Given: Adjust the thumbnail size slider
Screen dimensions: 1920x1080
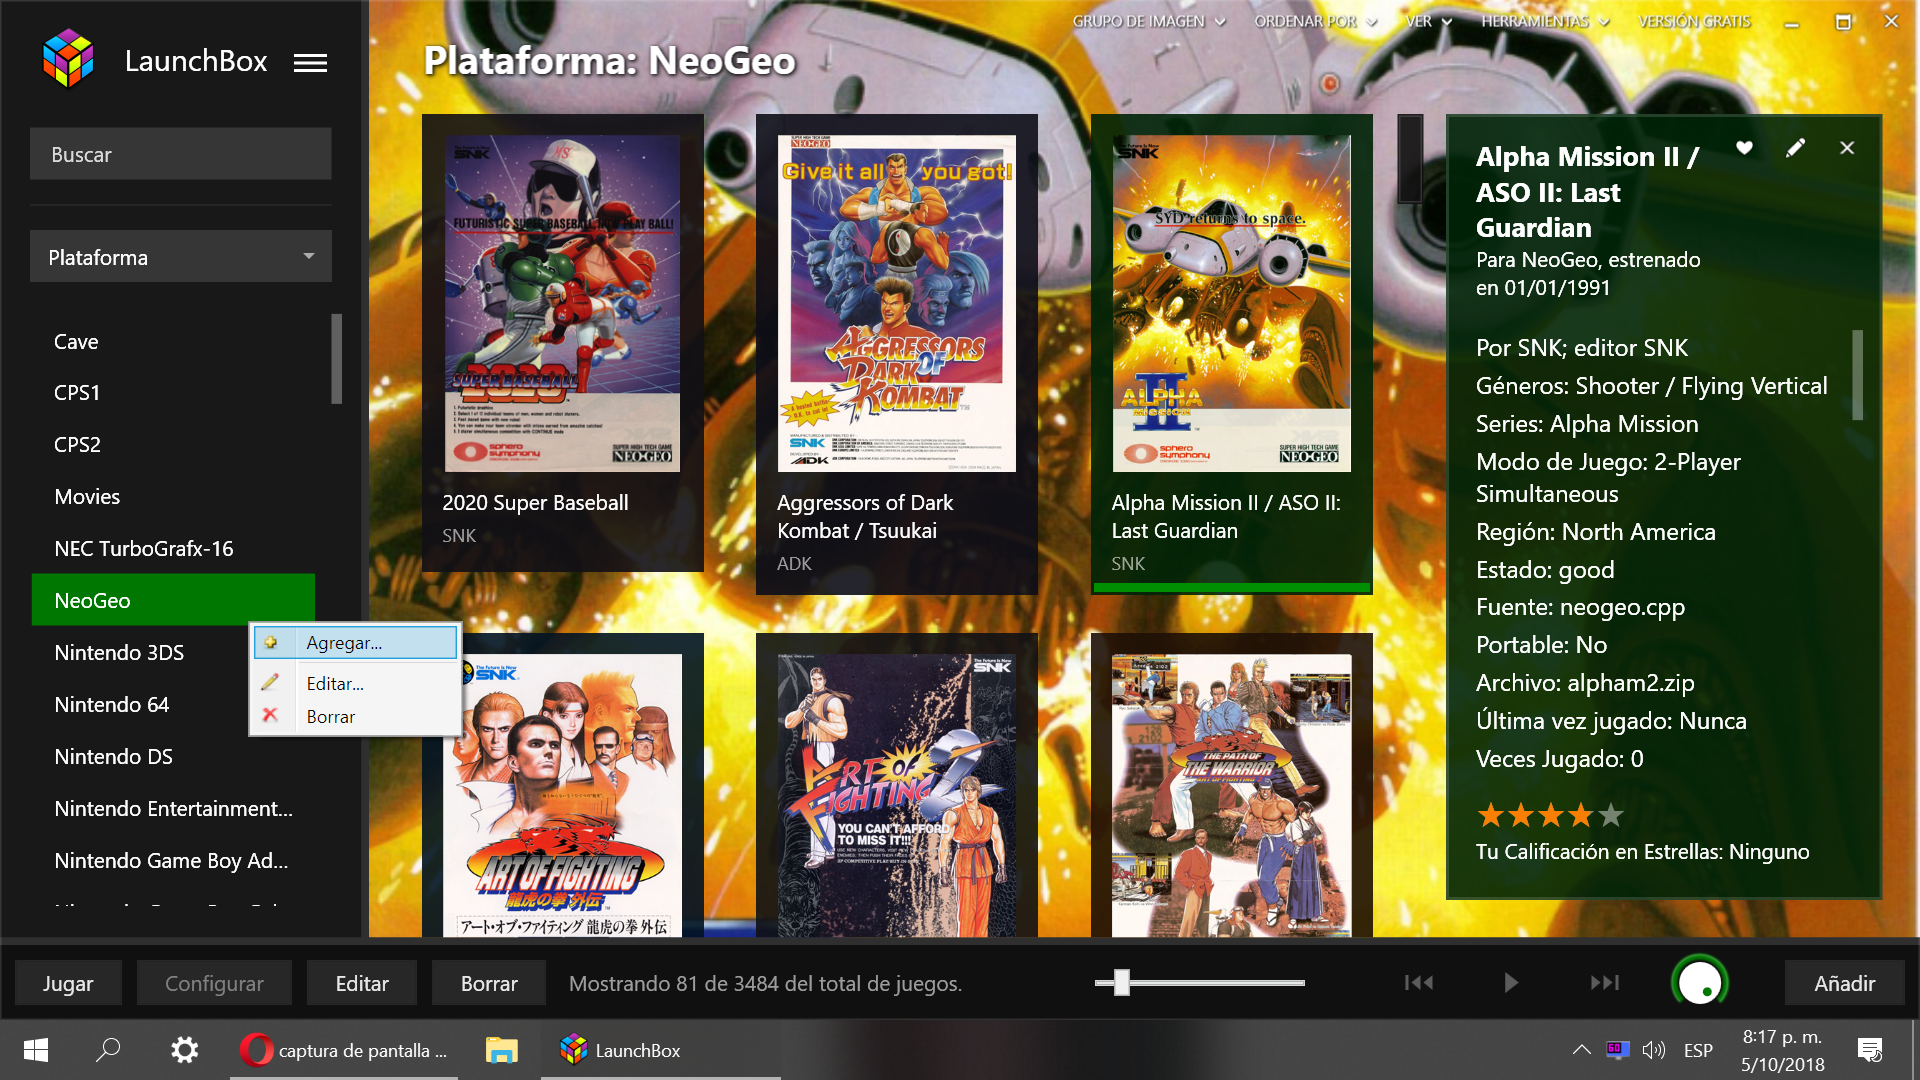Looking at the screenshot, I should (1122, 983).
